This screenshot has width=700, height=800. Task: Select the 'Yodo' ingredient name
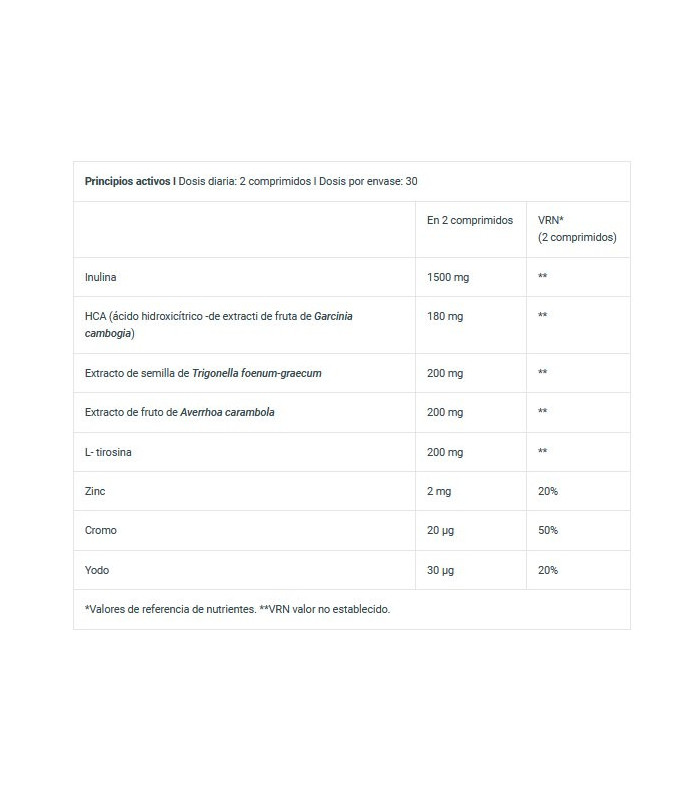point(97,570)
